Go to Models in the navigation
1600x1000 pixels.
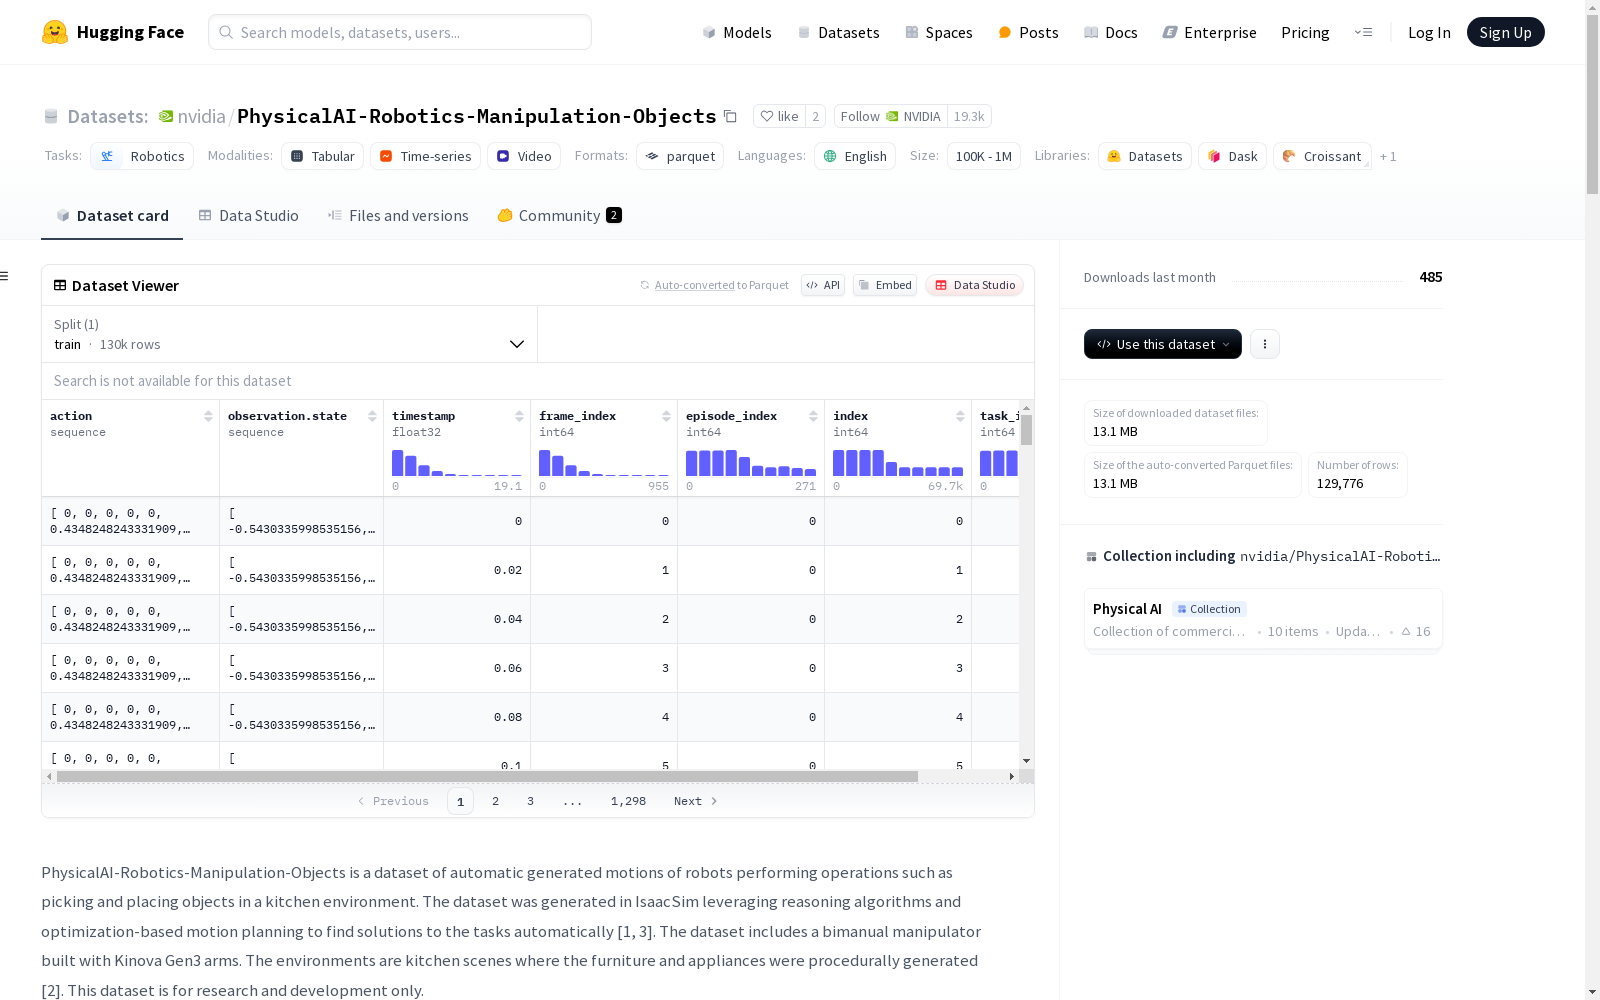[737, 32]
